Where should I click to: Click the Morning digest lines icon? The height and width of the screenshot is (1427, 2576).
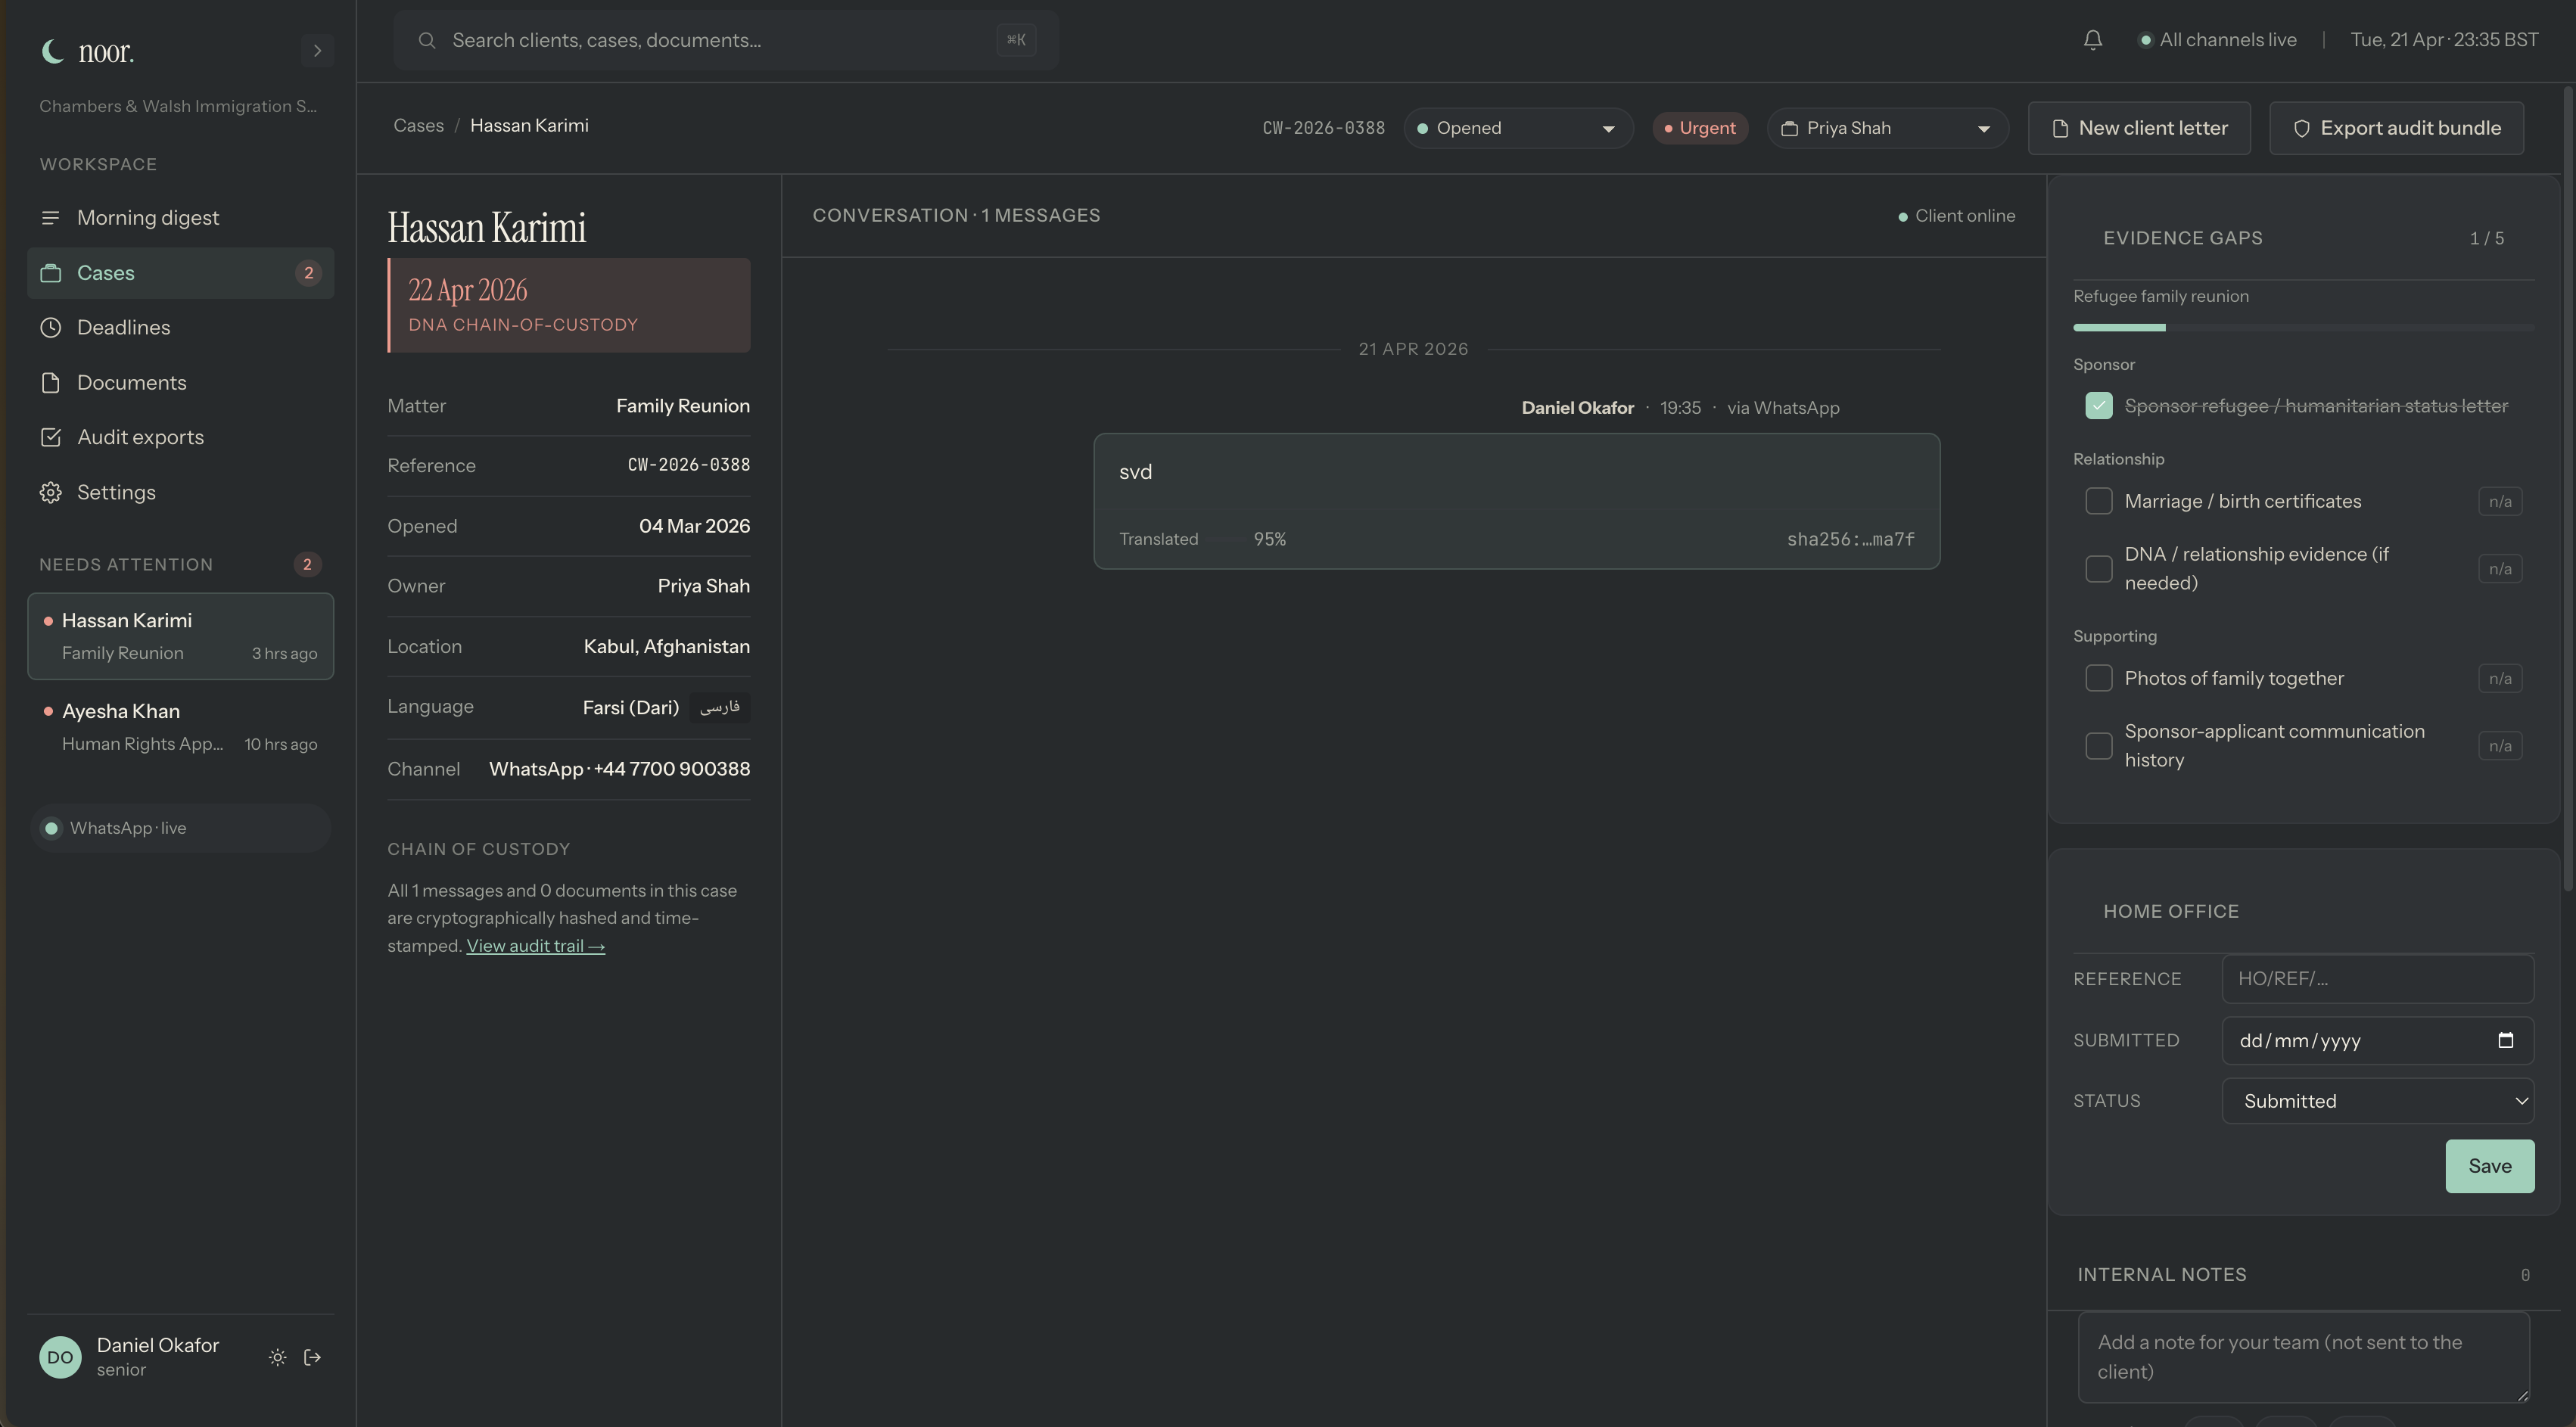(51, 218)
